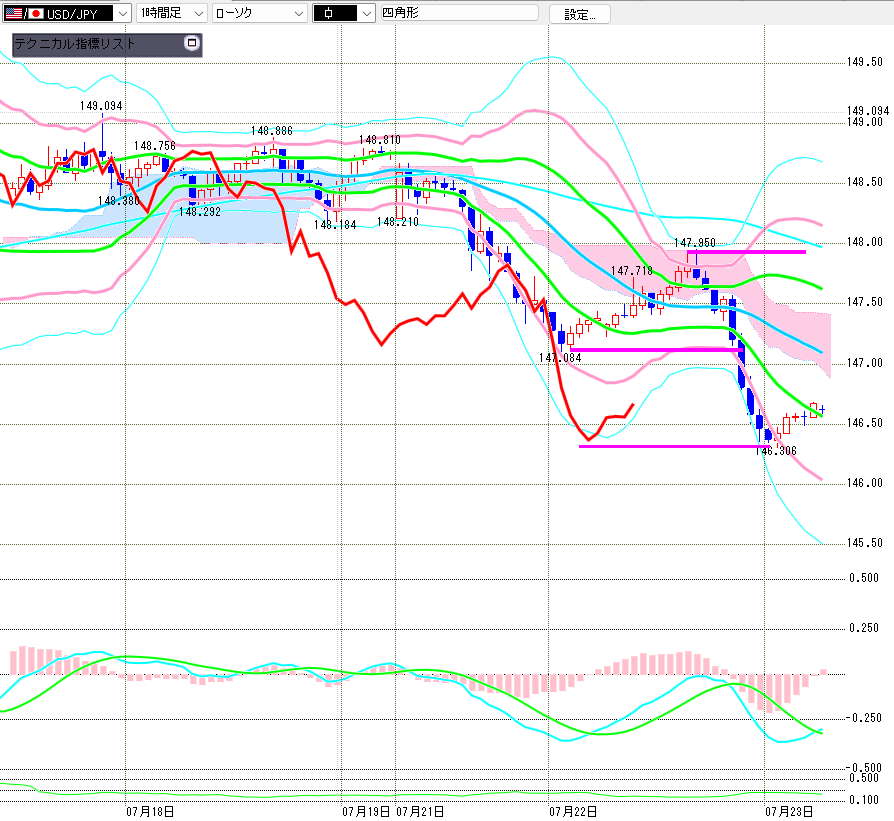Click the 147.950 high price label

695,243
